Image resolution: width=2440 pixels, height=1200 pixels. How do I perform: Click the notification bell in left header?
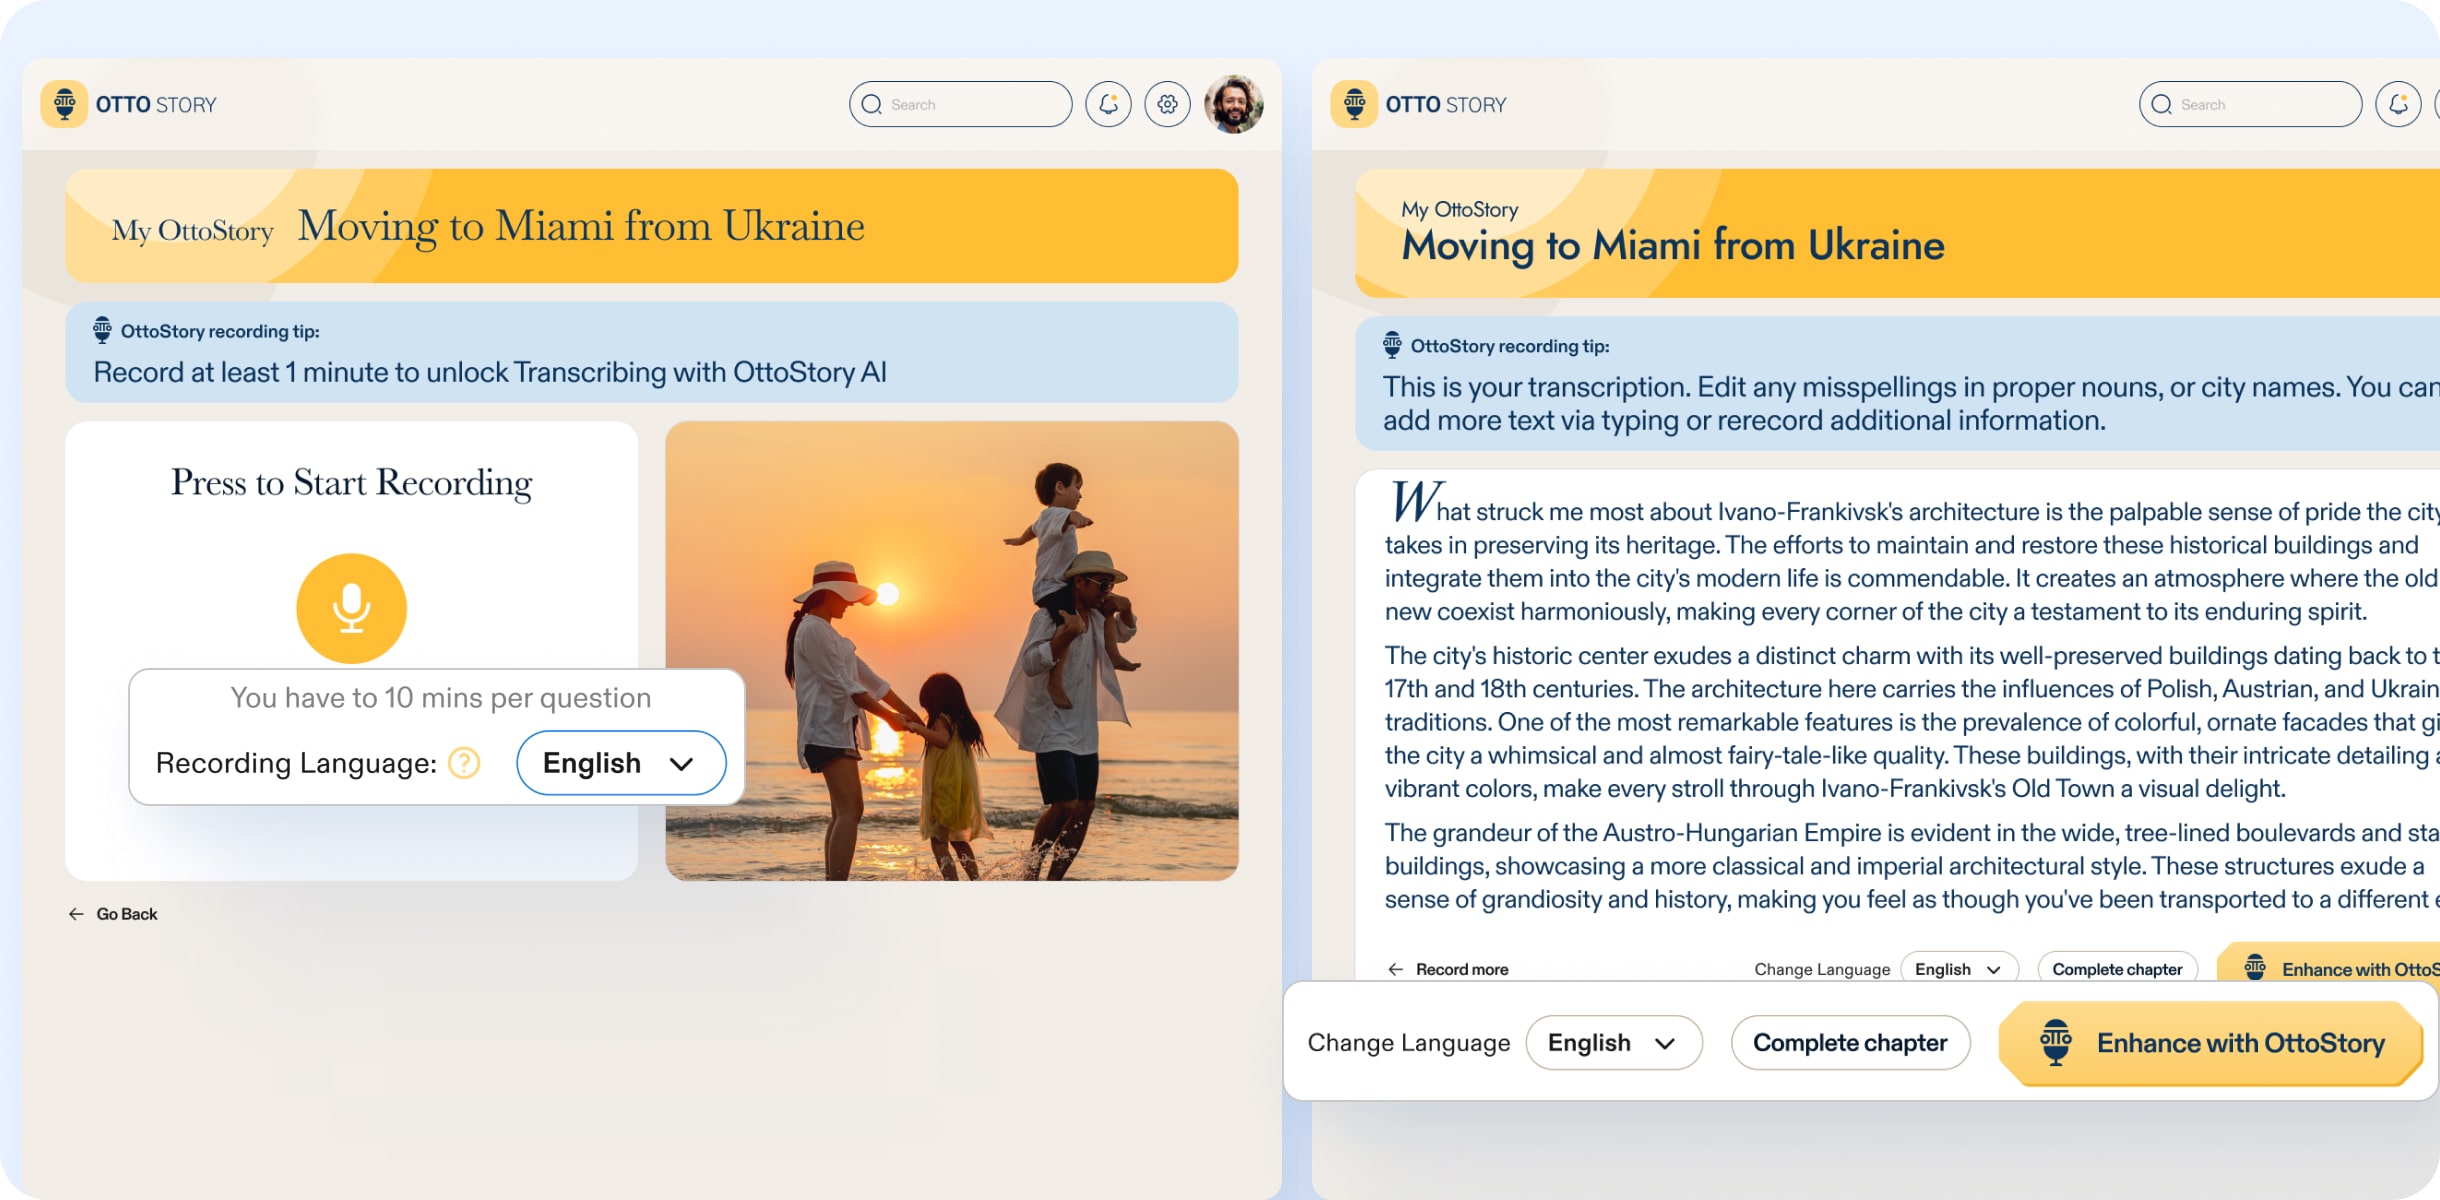[x=1108, y=104]
